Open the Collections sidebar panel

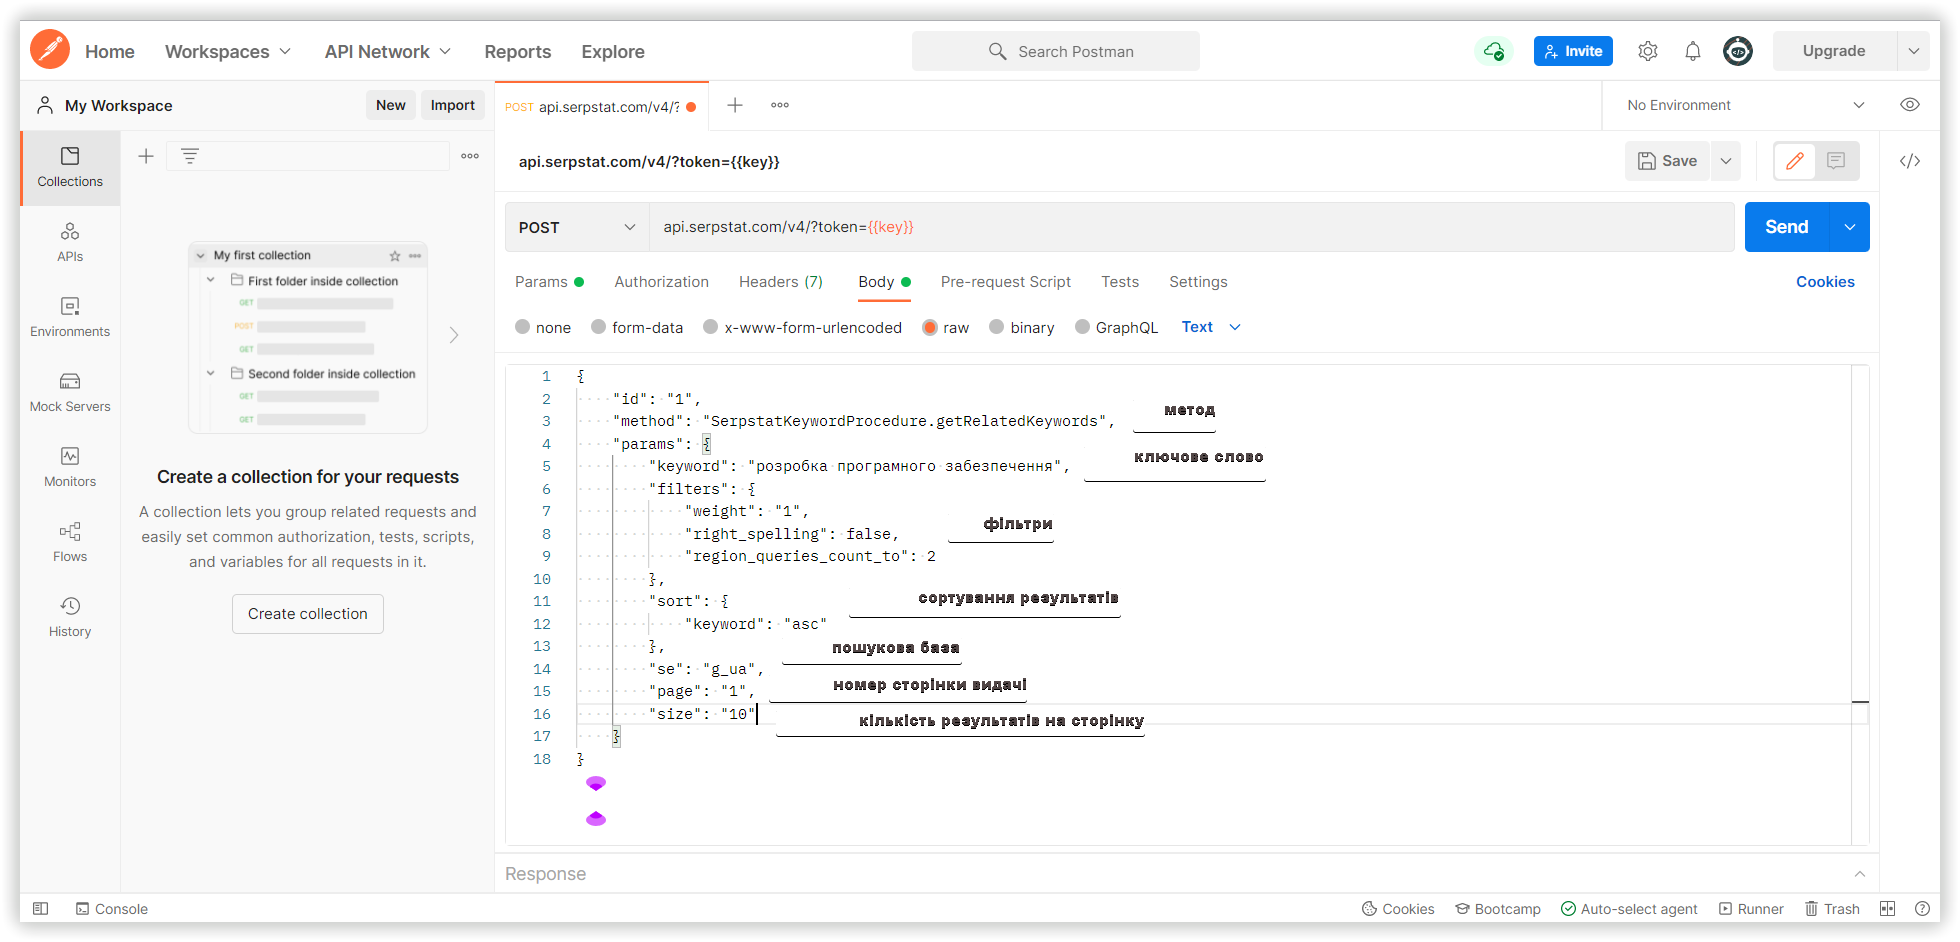click(70, 167)
